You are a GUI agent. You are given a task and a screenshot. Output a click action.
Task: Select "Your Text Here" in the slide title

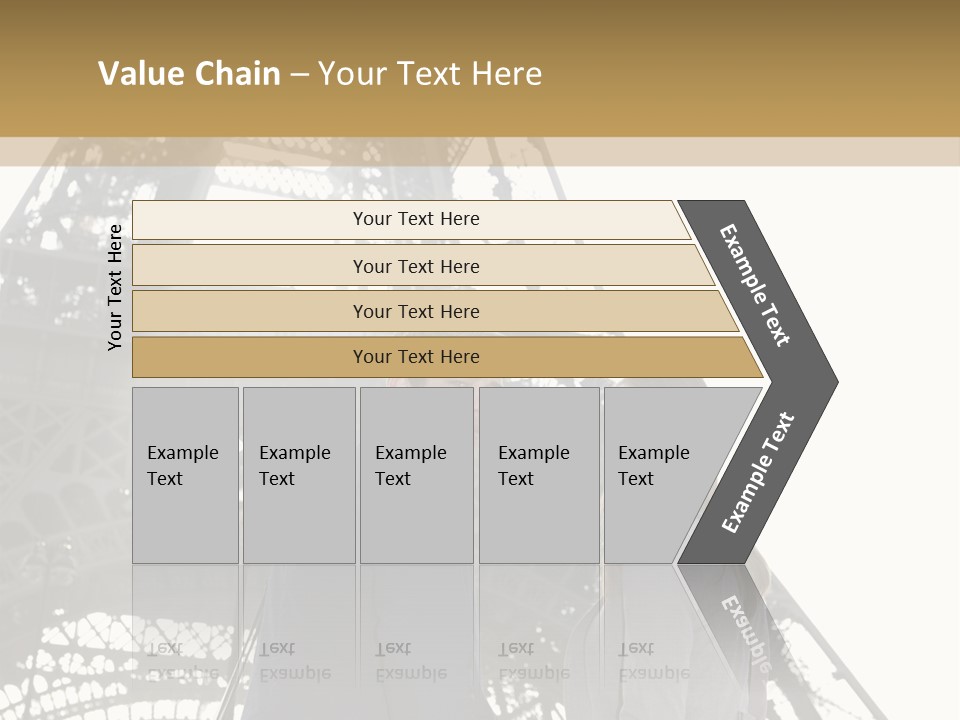(x=430, y=74)
